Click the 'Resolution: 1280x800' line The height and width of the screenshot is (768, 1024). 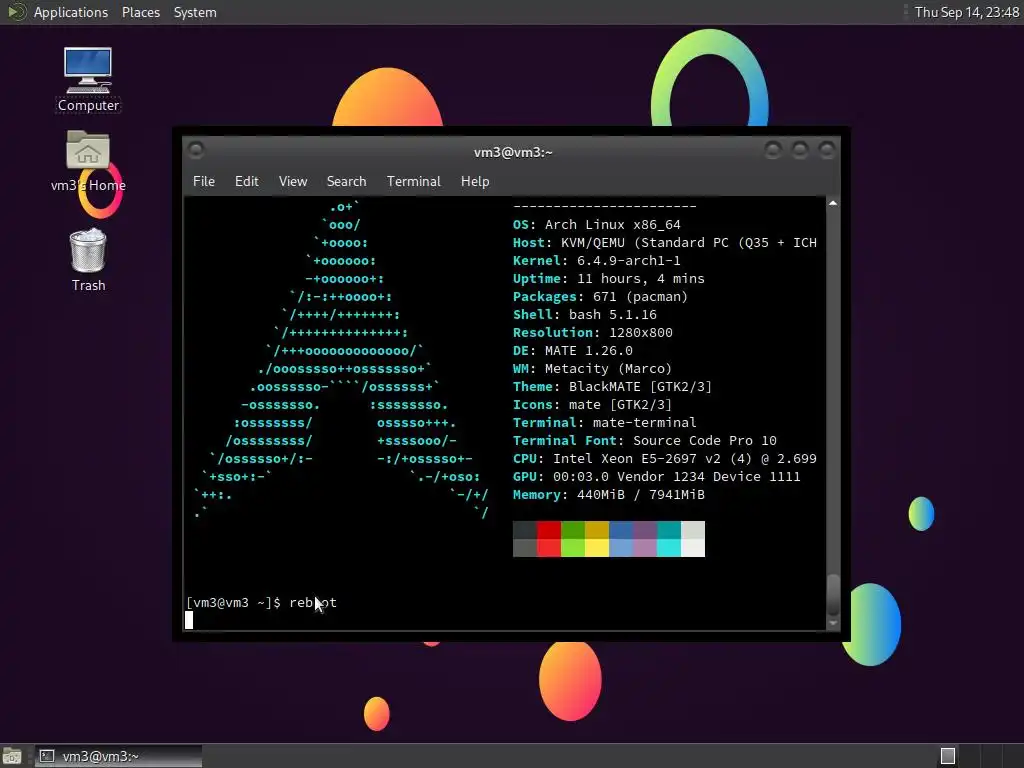[x=592, y=333]
